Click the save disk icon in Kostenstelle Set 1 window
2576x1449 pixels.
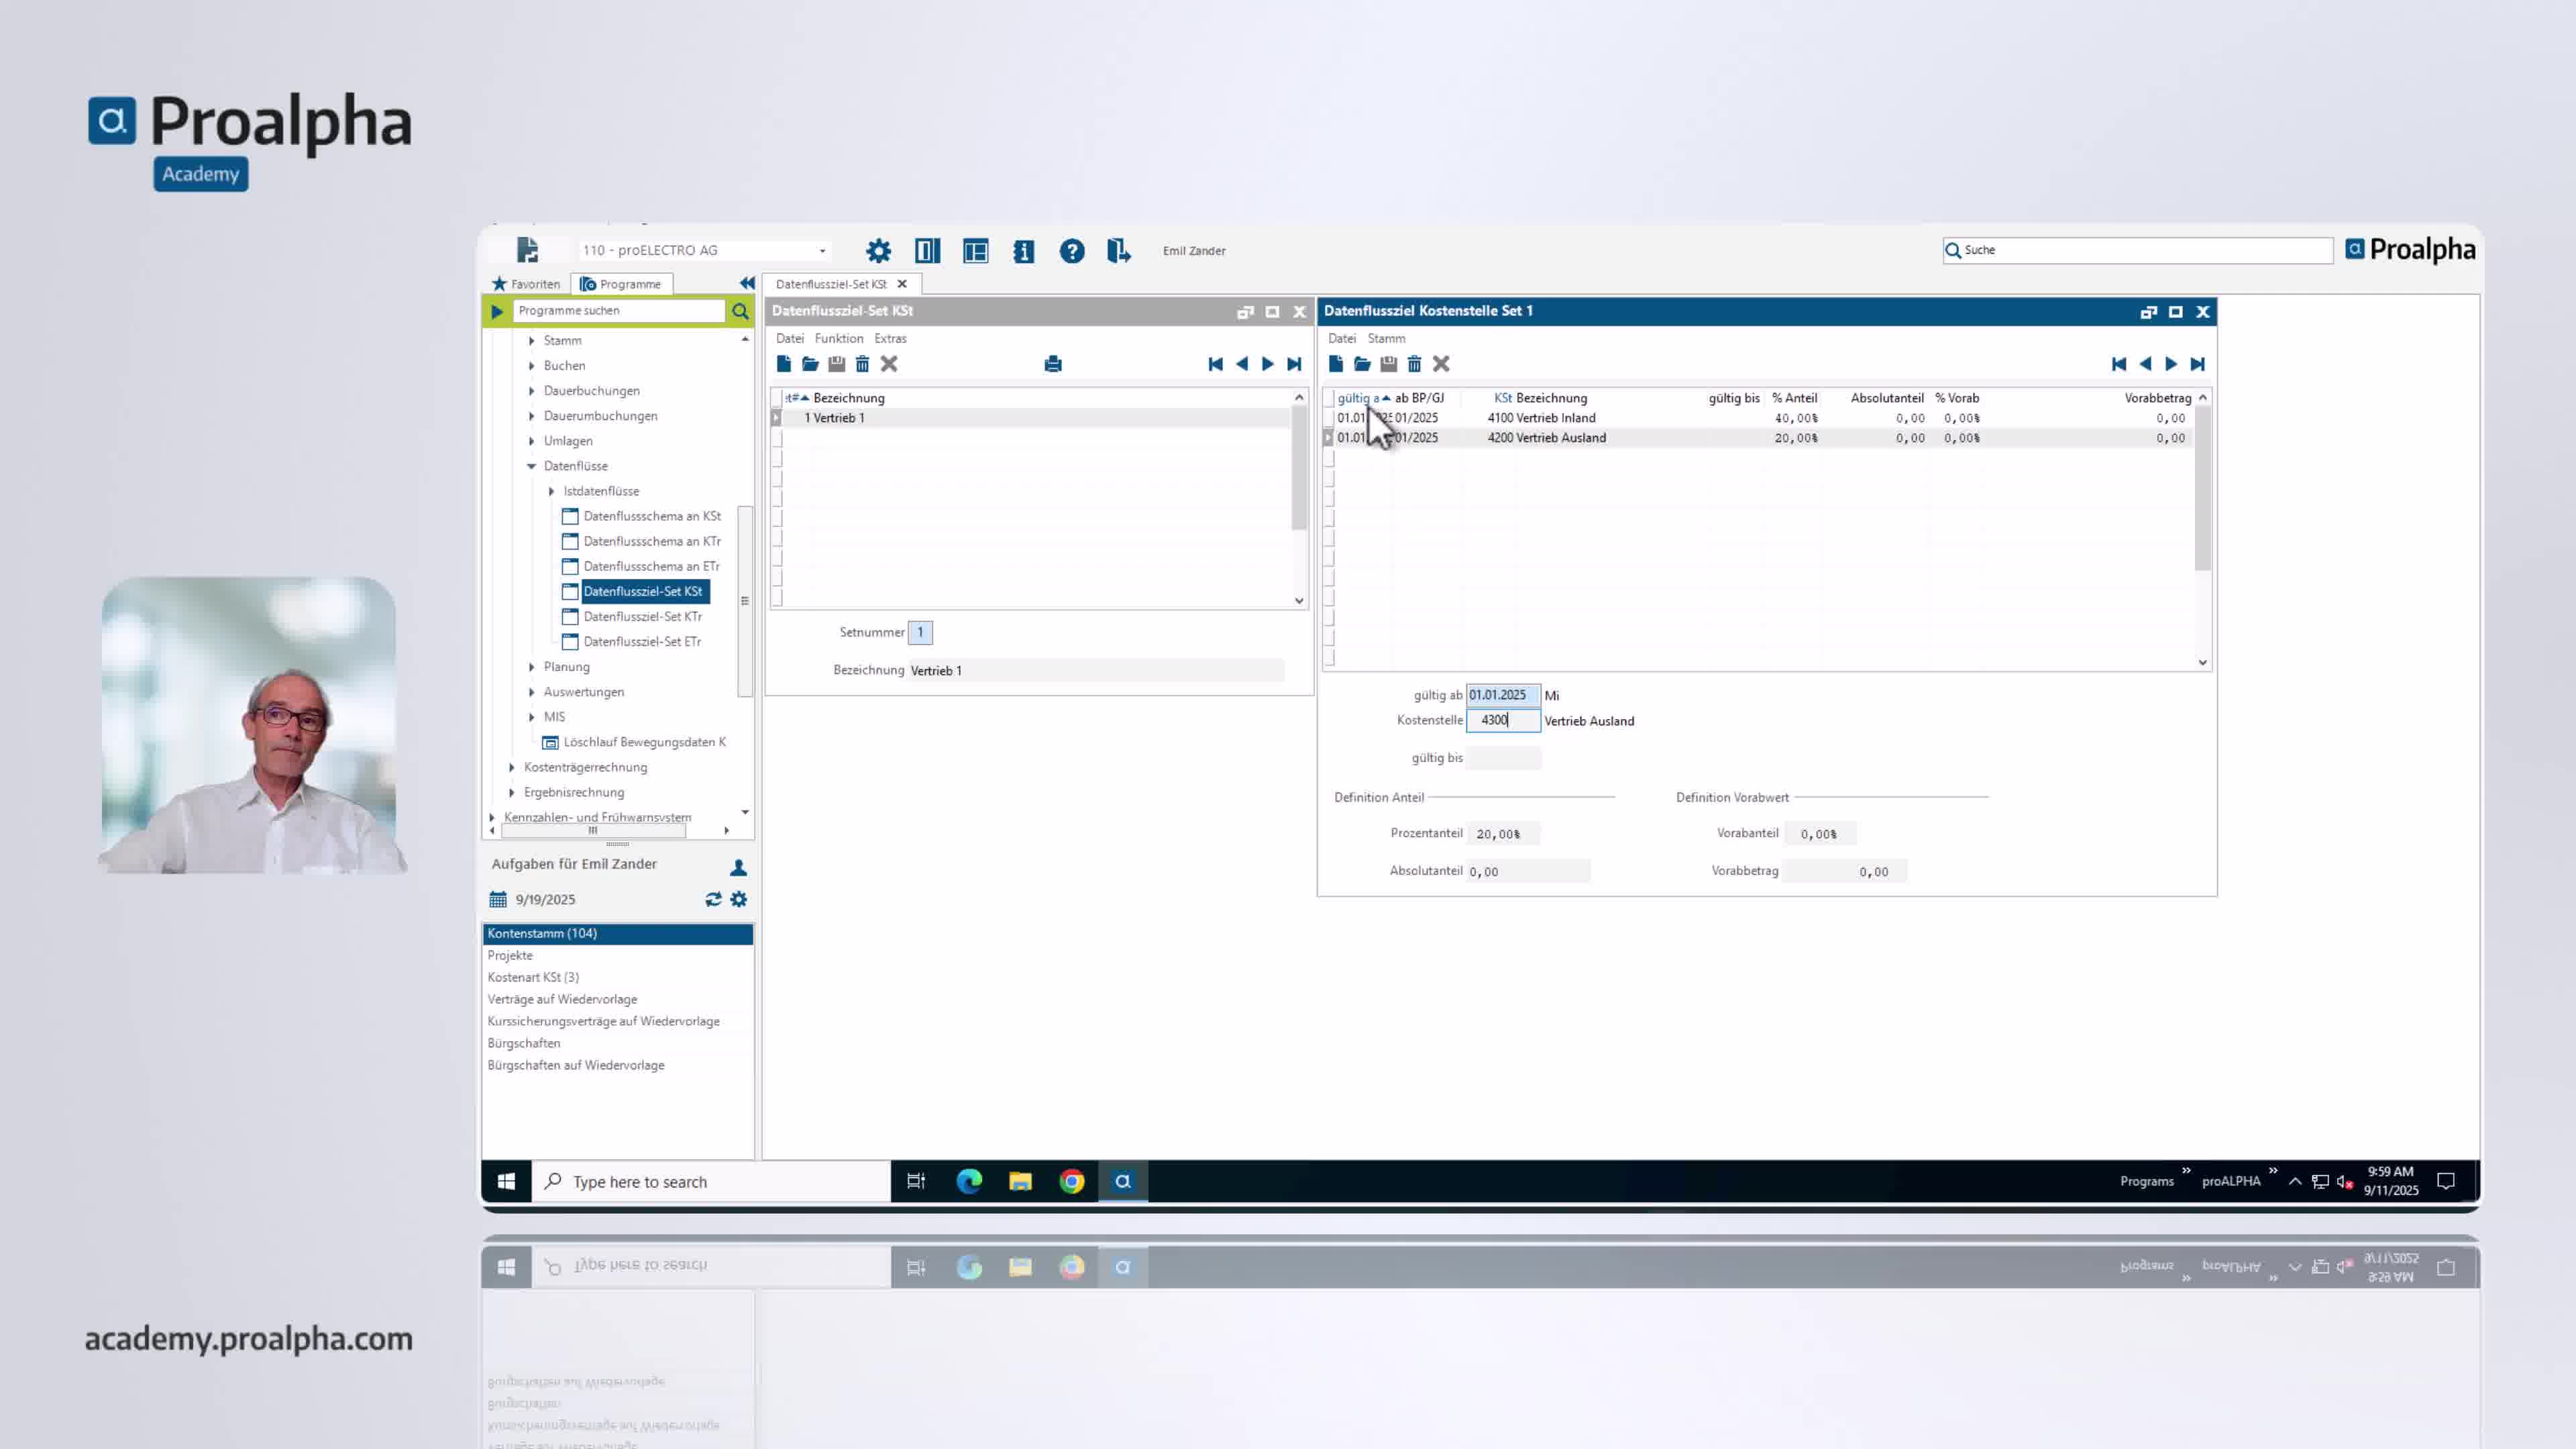(x=1388, y=364)
